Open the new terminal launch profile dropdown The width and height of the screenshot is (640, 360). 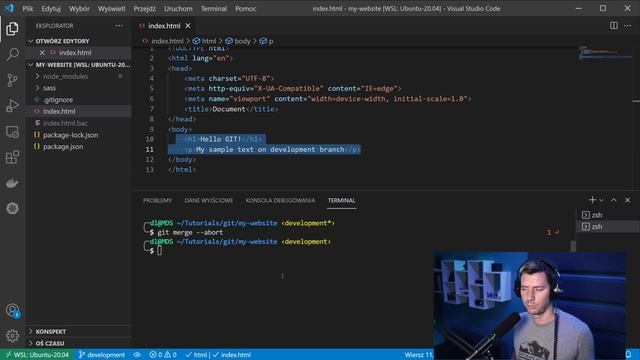tap(601, 200)
